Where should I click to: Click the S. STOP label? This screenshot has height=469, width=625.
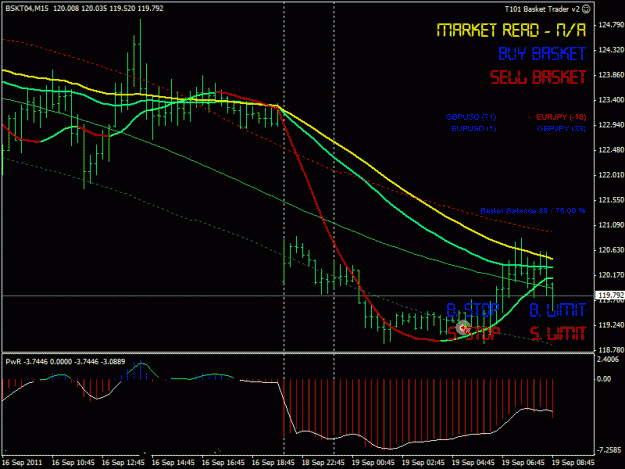(x=473, y=333)
